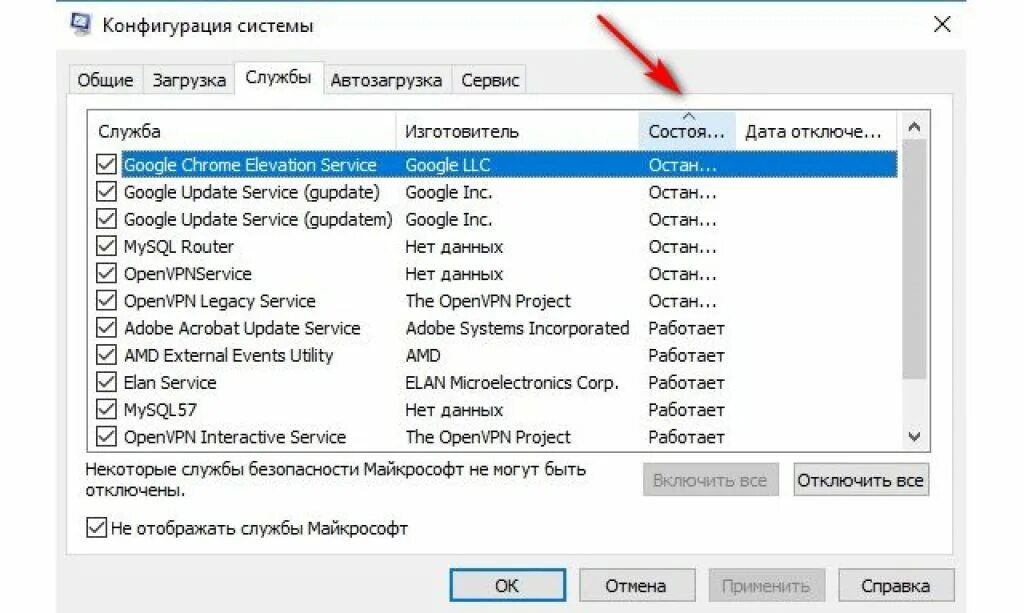Screen dimensions: 1024x613
Task: Uncheck Google Chrome Elevation Service checkbox
Action: pyautogui.click(x=106, y=164)
